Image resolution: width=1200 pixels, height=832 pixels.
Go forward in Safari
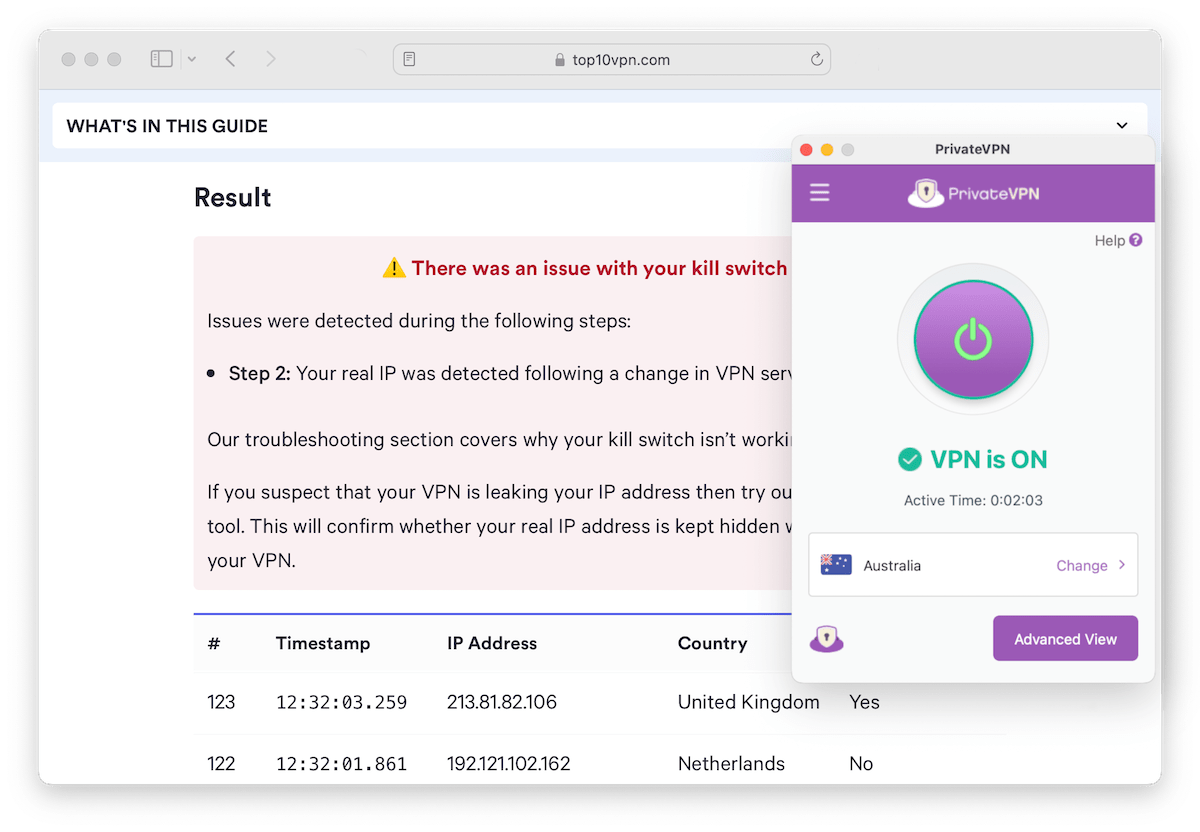pyautogui.click(x=271, y=59)
